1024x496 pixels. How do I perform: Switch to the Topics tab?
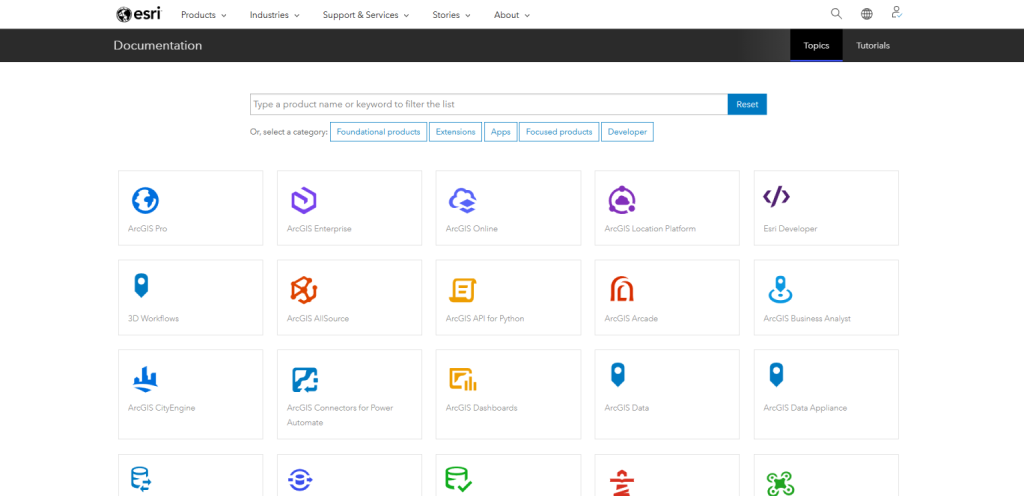coord(816,46)
